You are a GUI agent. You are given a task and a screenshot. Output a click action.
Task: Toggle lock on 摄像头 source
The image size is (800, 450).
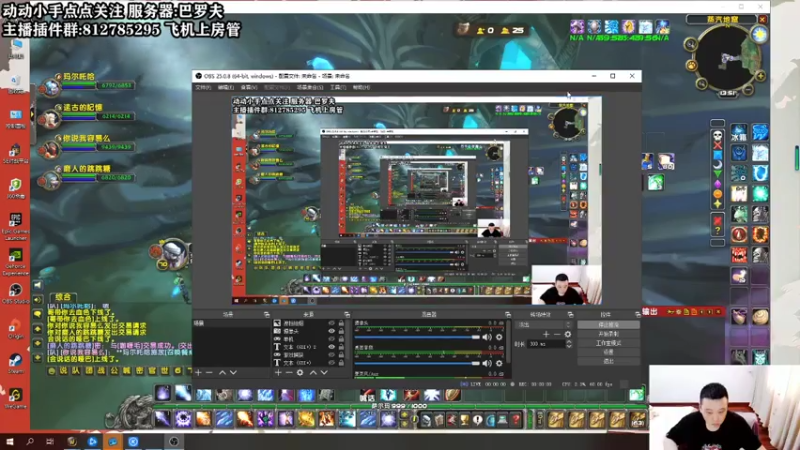341,331
